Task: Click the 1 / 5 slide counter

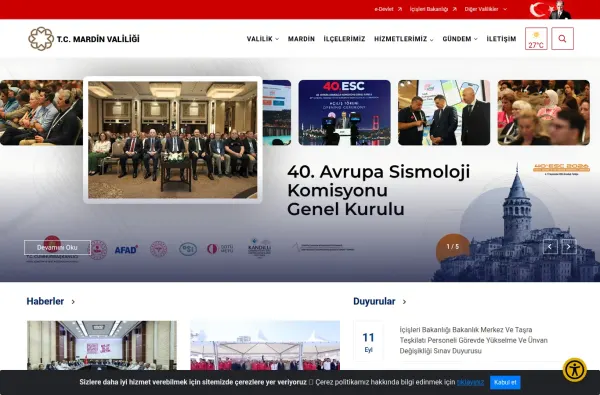Action: pyautogui.click(x=453, y=247)
